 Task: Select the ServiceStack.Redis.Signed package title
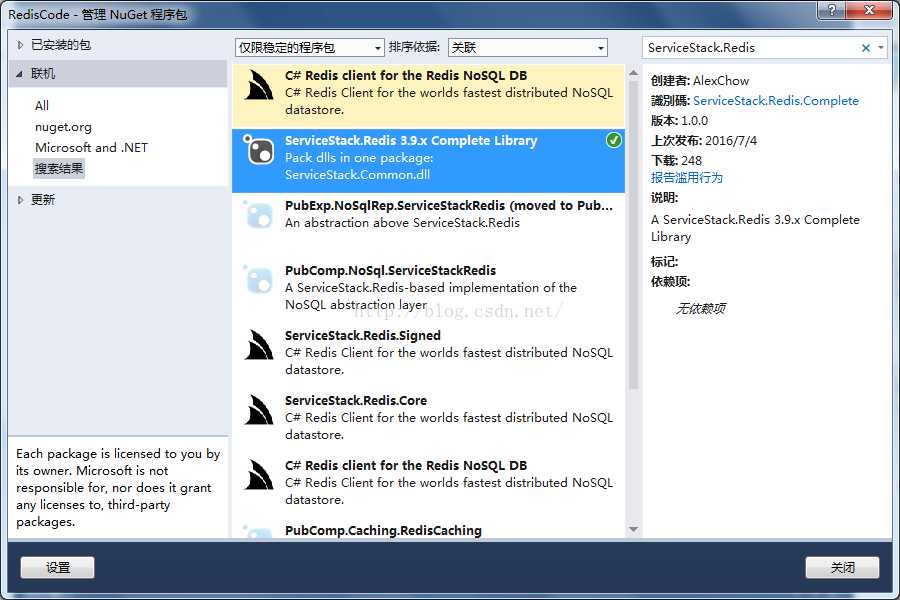pyautogui.click(x=363, y=335)
